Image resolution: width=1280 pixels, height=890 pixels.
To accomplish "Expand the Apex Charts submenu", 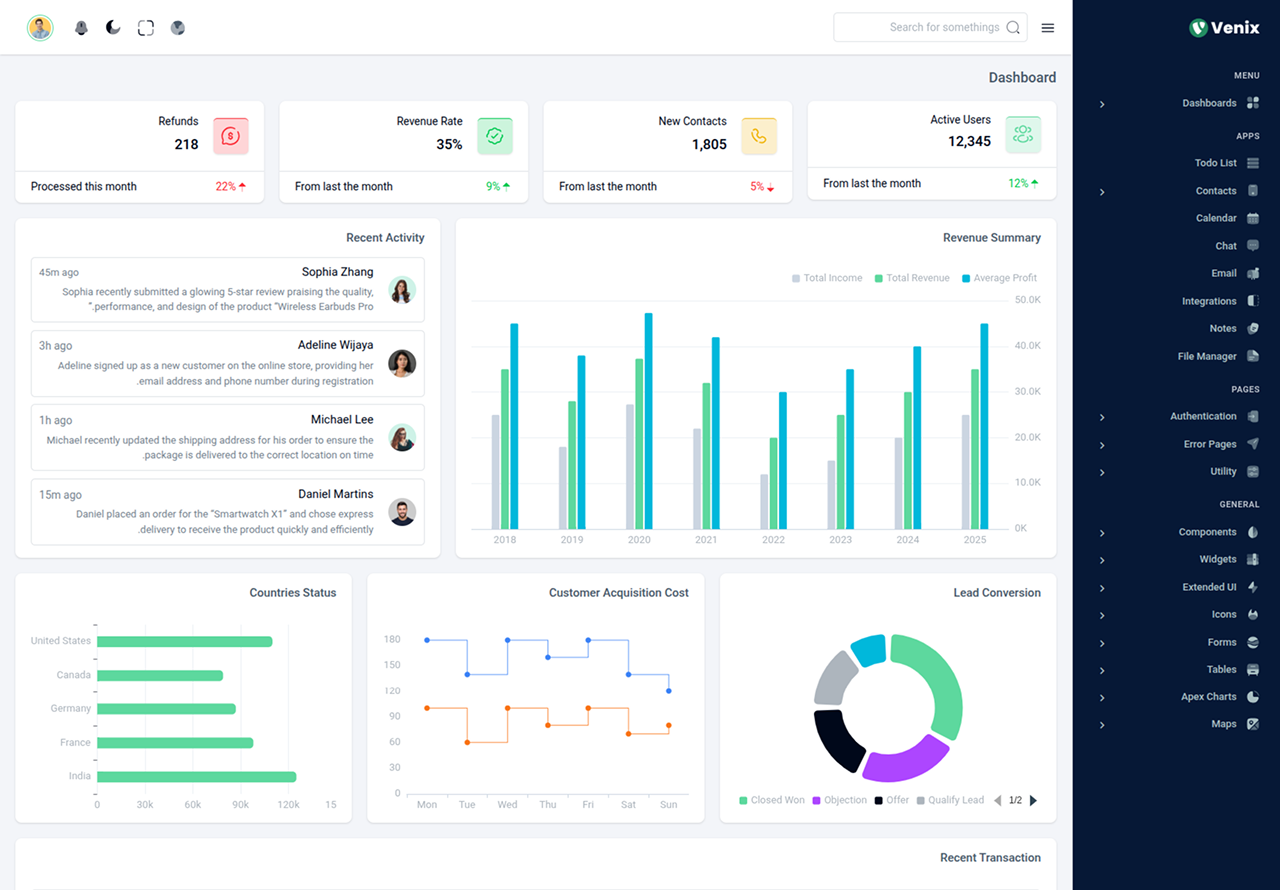I will (1208, 697).
